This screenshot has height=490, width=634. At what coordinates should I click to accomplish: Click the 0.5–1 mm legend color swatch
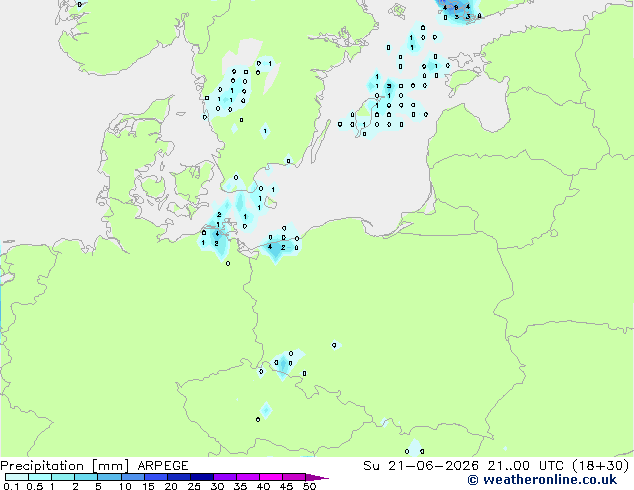coord(40,477)
